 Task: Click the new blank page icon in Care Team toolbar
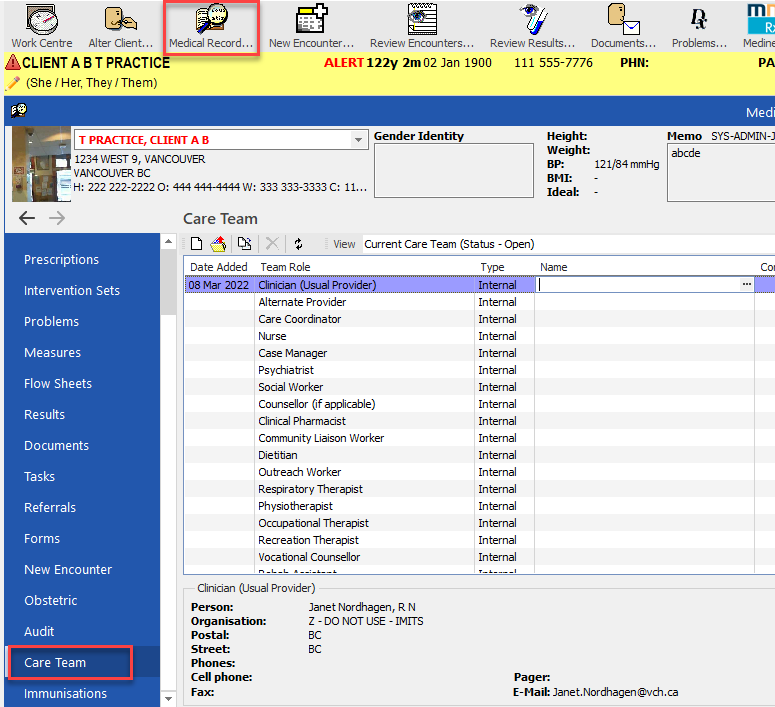[196, 244]
